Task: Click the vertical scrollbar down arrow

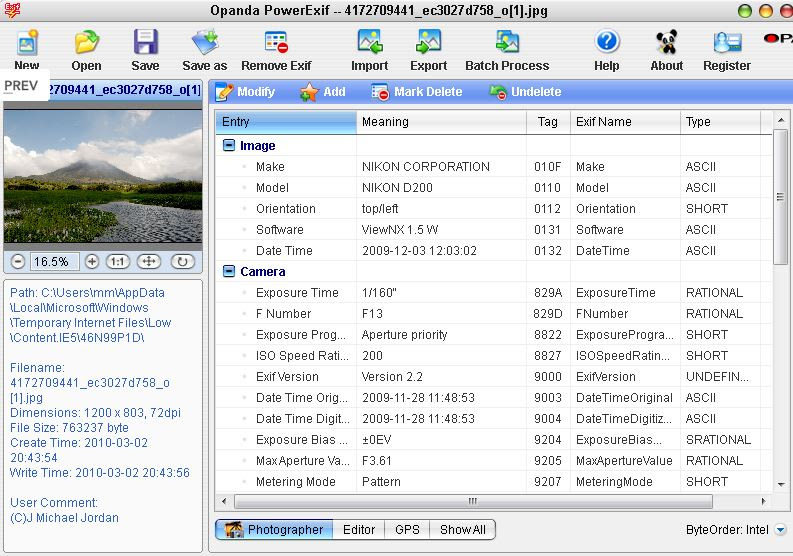Action: [781, 484]
